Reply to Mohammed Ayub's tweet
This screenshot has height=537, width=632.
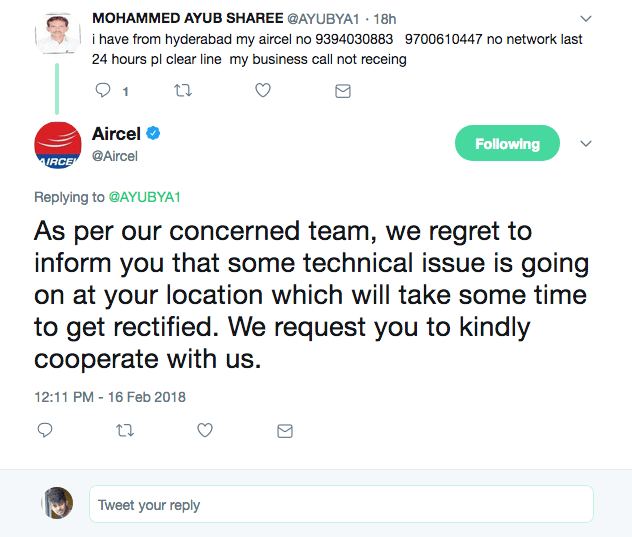(x=103, y=90)
